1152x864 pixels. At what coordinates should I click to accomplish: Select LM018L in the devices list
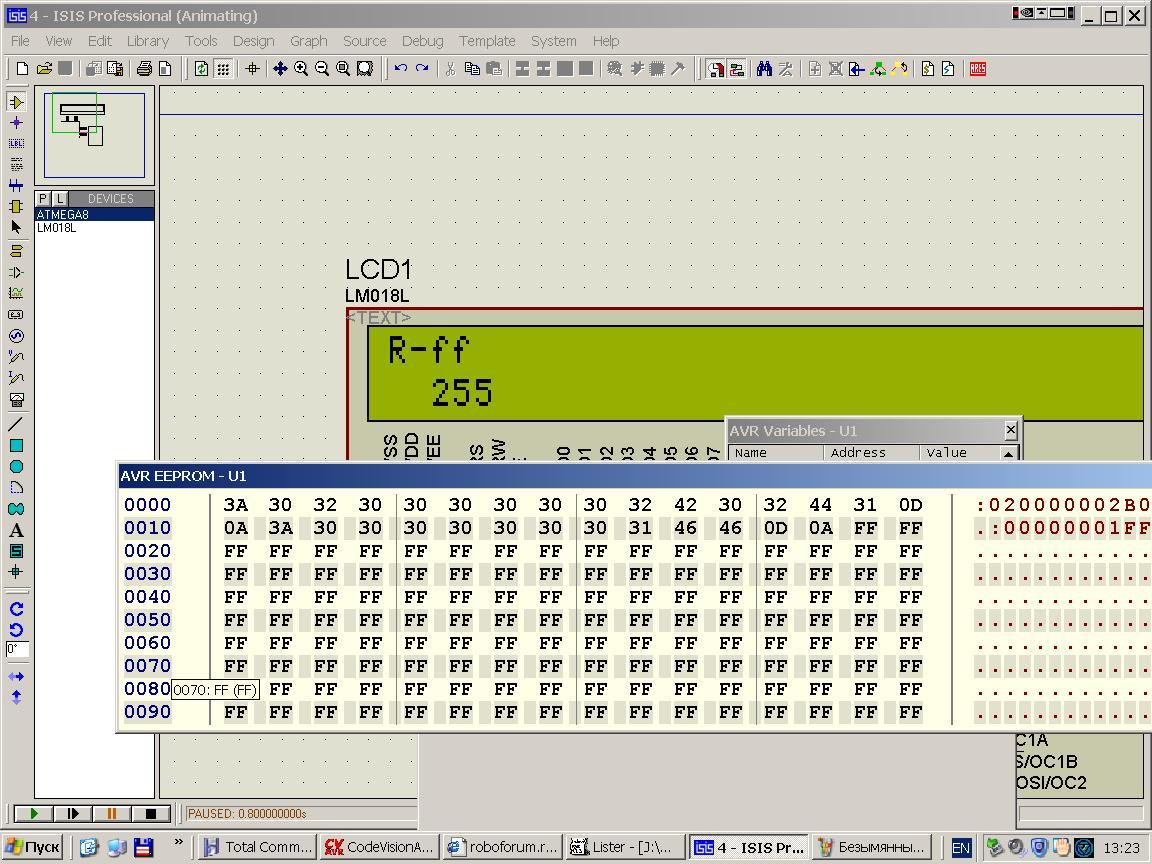[x=57, y=228]
